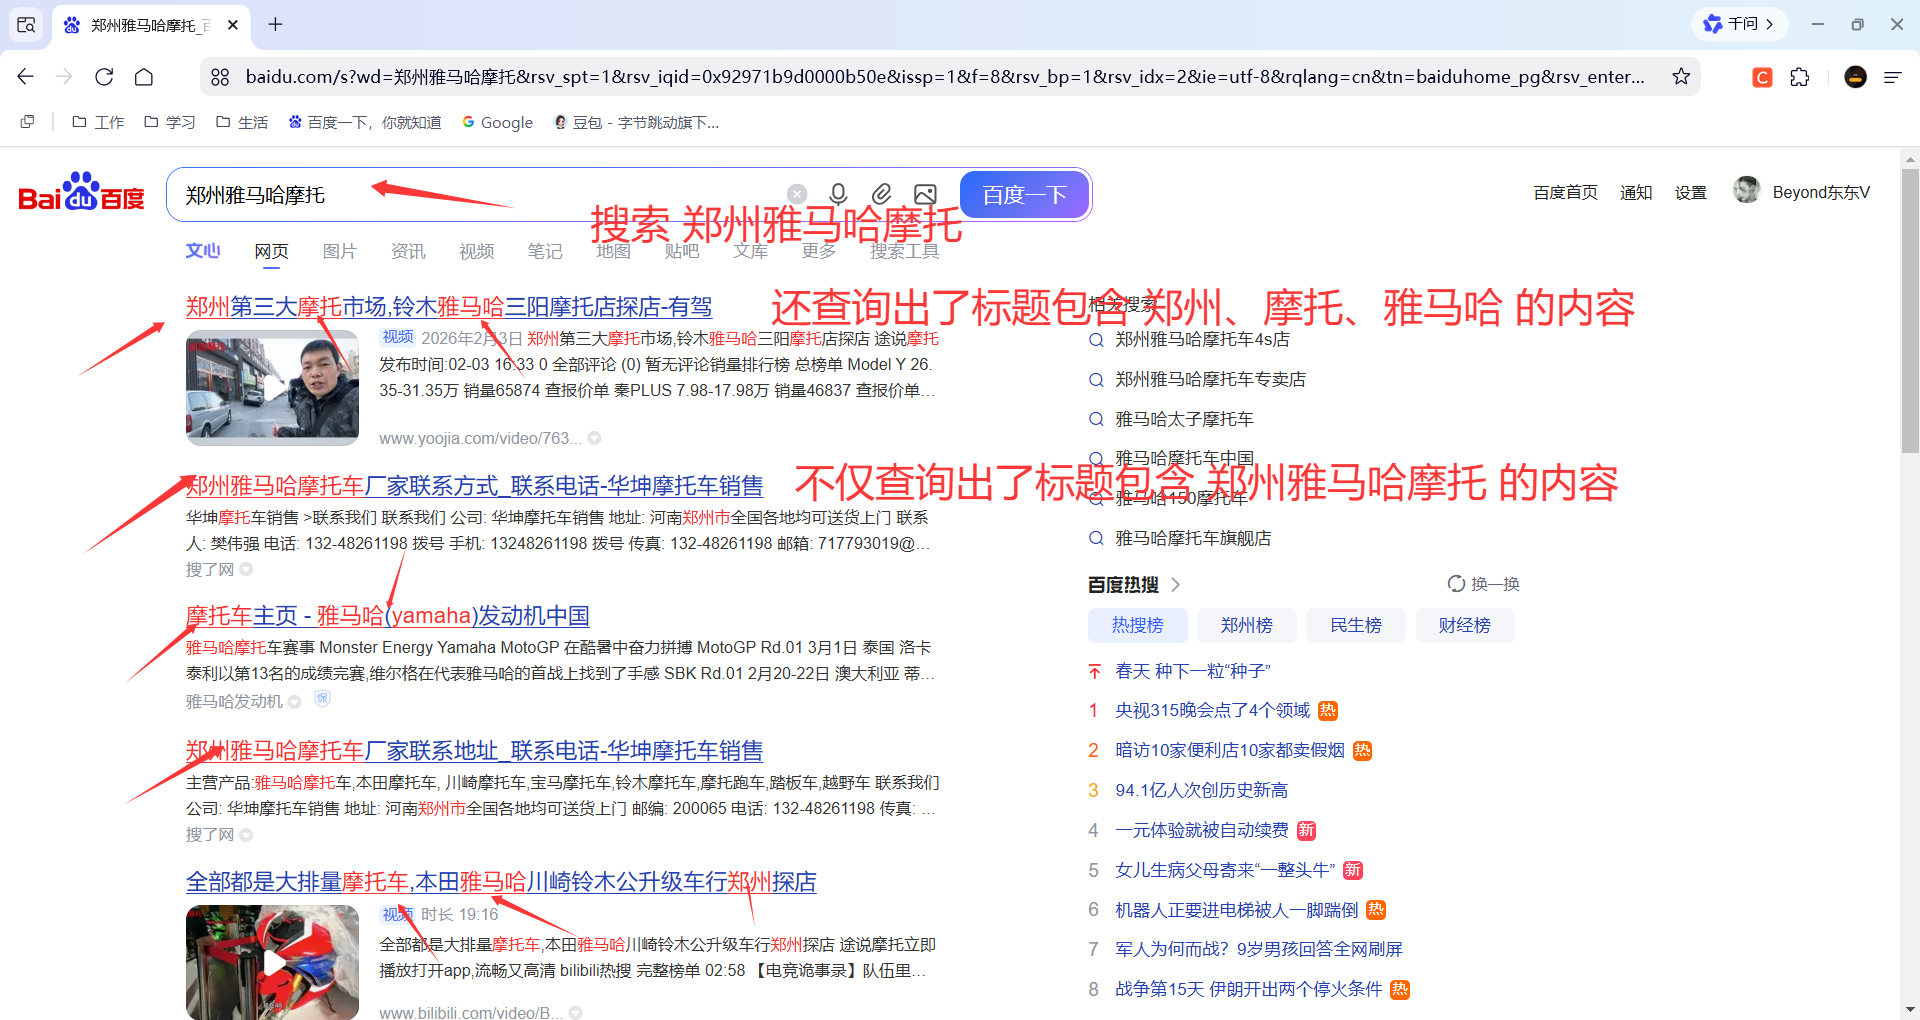Reload the page with the refresh icon
This screenshot has width=1920, height=1020.
(104, 77)
